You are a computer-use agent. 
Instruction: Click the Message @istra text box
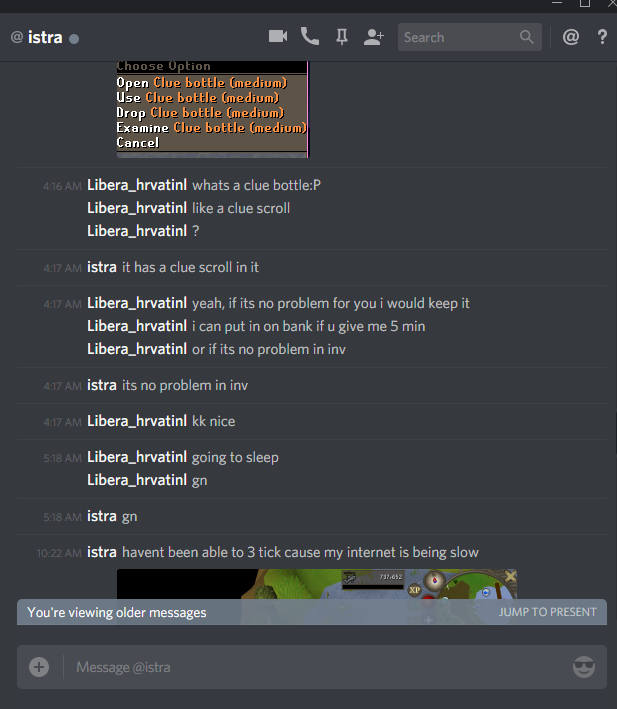tap(316, 667)
